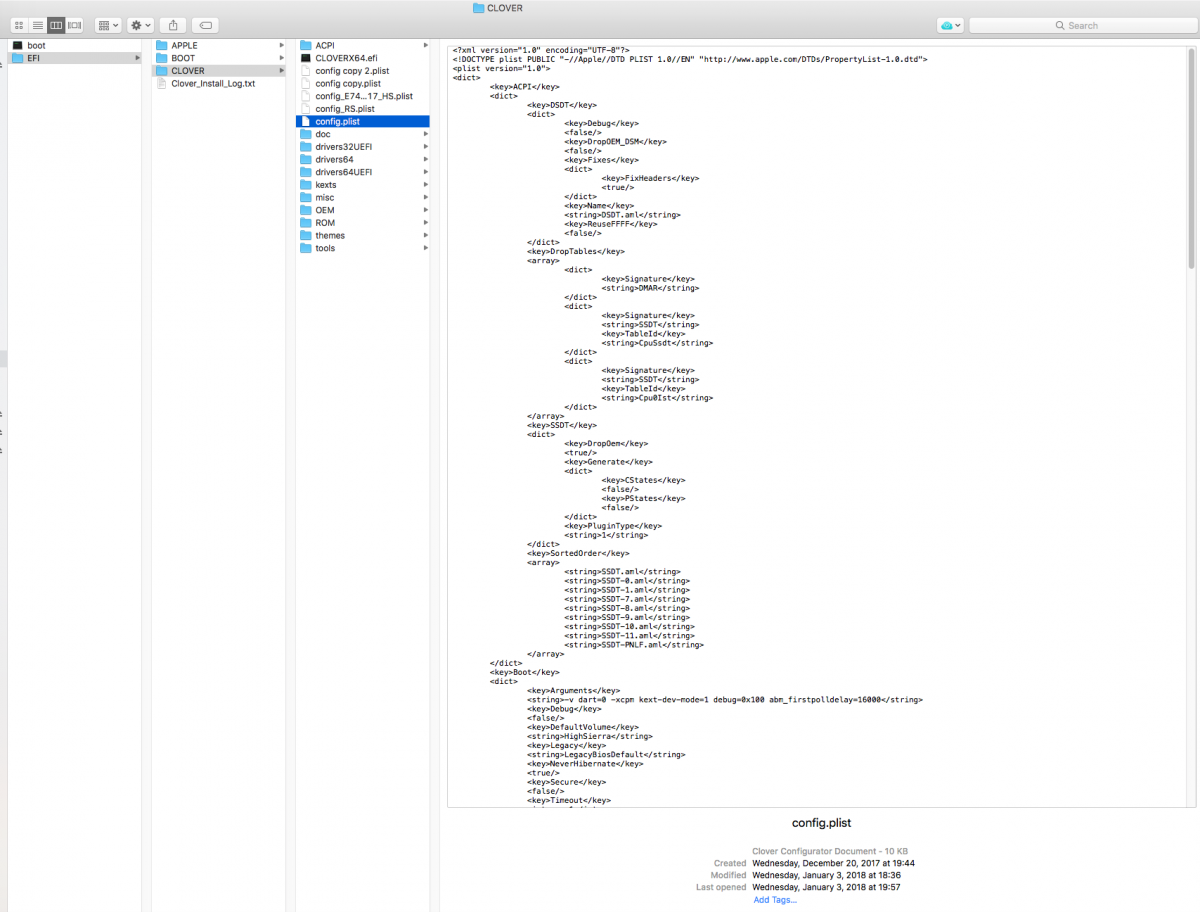Open the APPLE folder

184,45
